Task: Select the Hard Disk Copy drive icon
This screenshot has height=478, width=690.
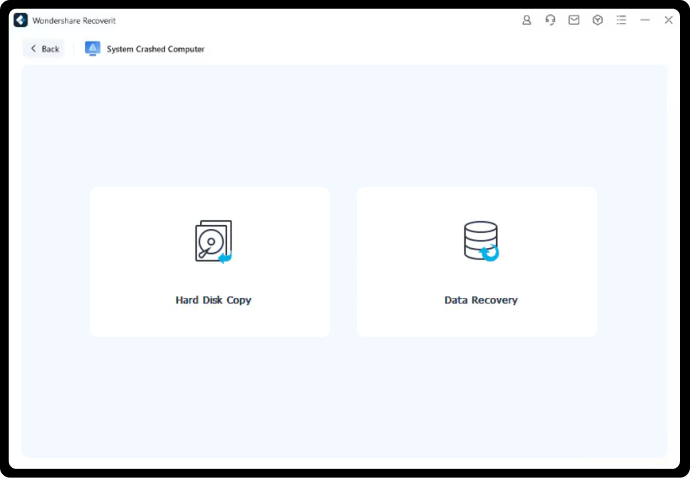Action: tap(213, 242)
